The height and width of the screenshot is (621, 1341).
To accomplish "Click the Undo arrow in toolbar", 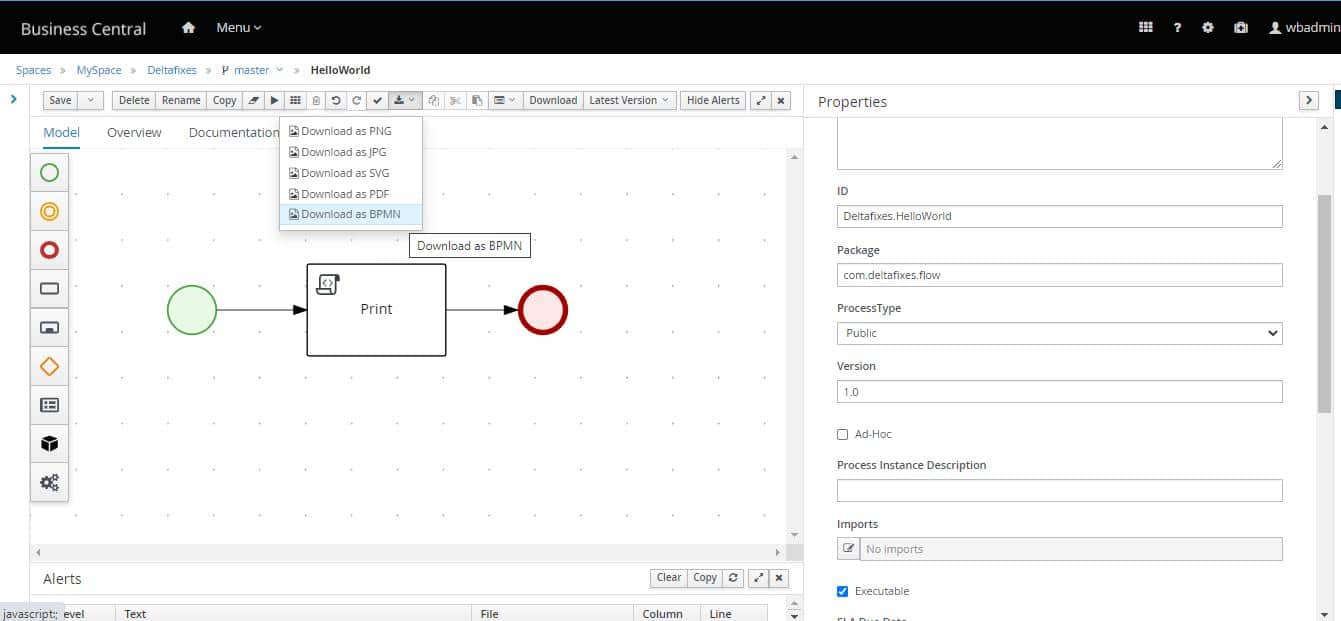I will point(336,100).
